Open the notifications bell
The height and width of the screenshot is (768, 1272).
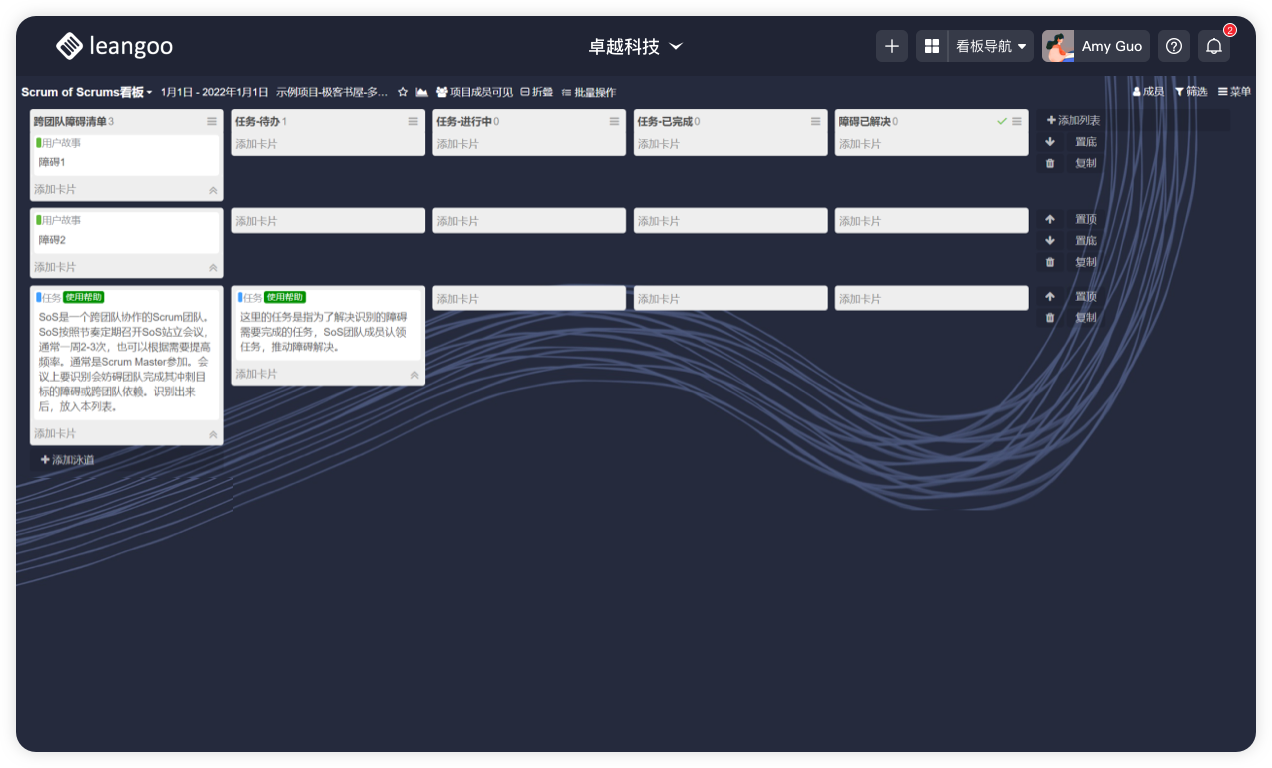tap(1214, 46)
